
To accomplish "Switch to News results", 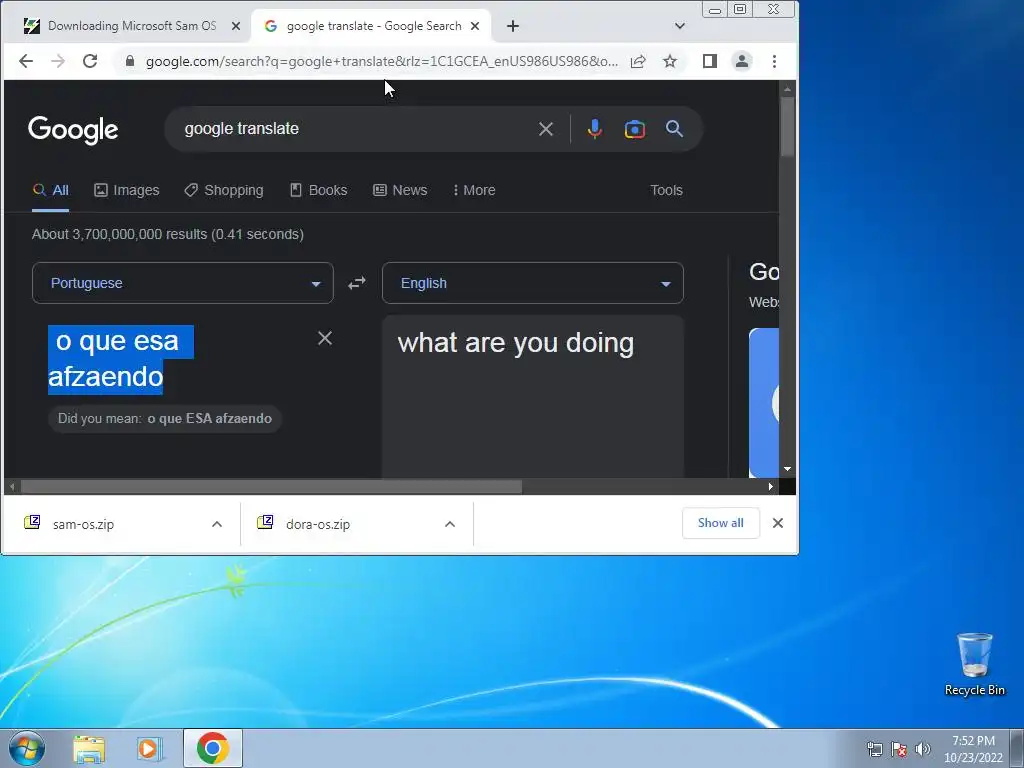I will pyautogui.click(x=400, y=190).
